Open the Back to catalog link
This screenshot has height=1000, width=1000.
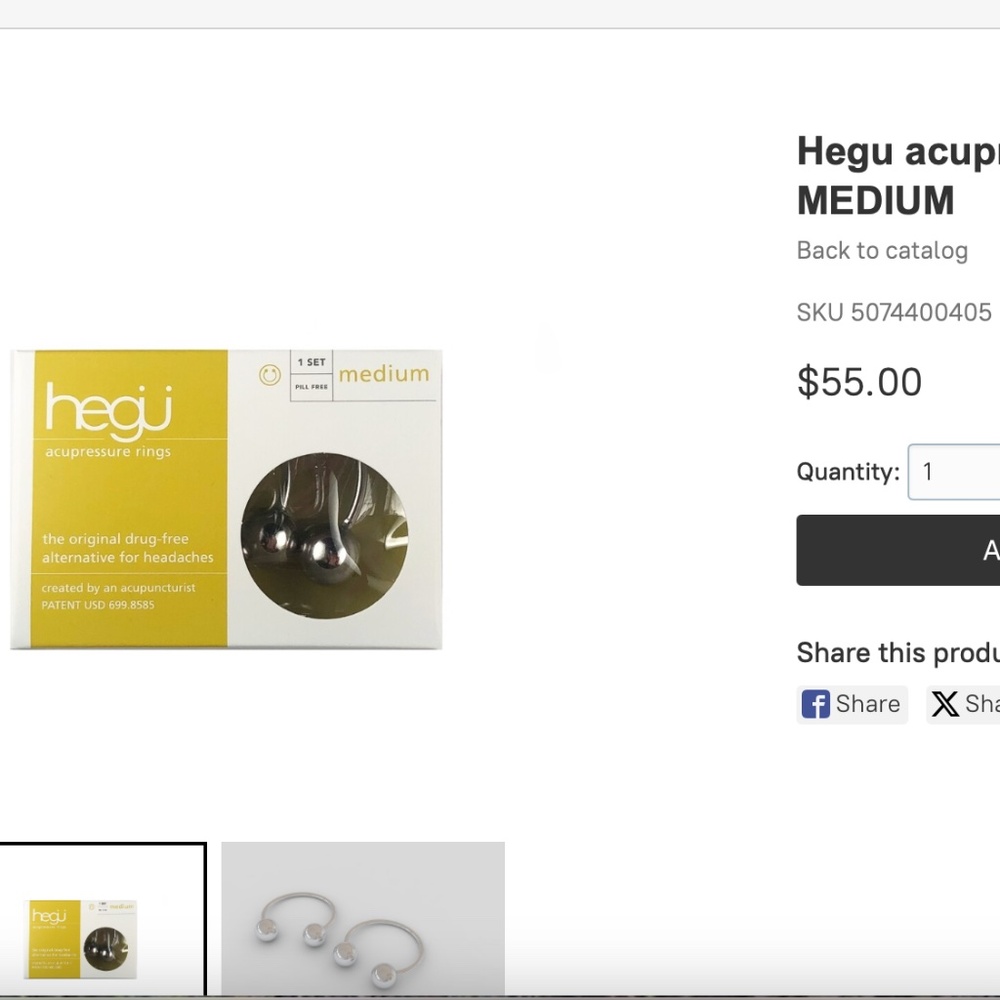pos(882,251)
